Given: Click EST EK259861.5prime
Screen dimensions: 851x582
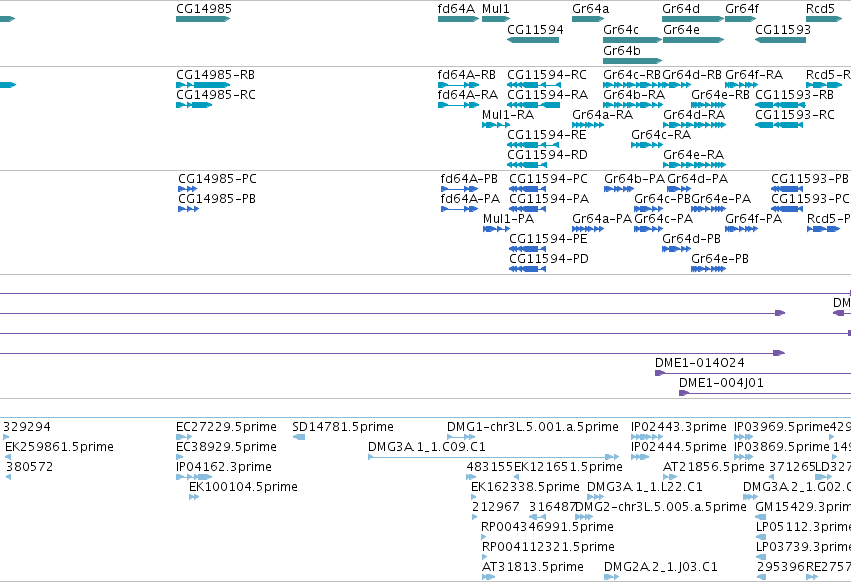Looking at the screenshot, I should coord(8,457).
